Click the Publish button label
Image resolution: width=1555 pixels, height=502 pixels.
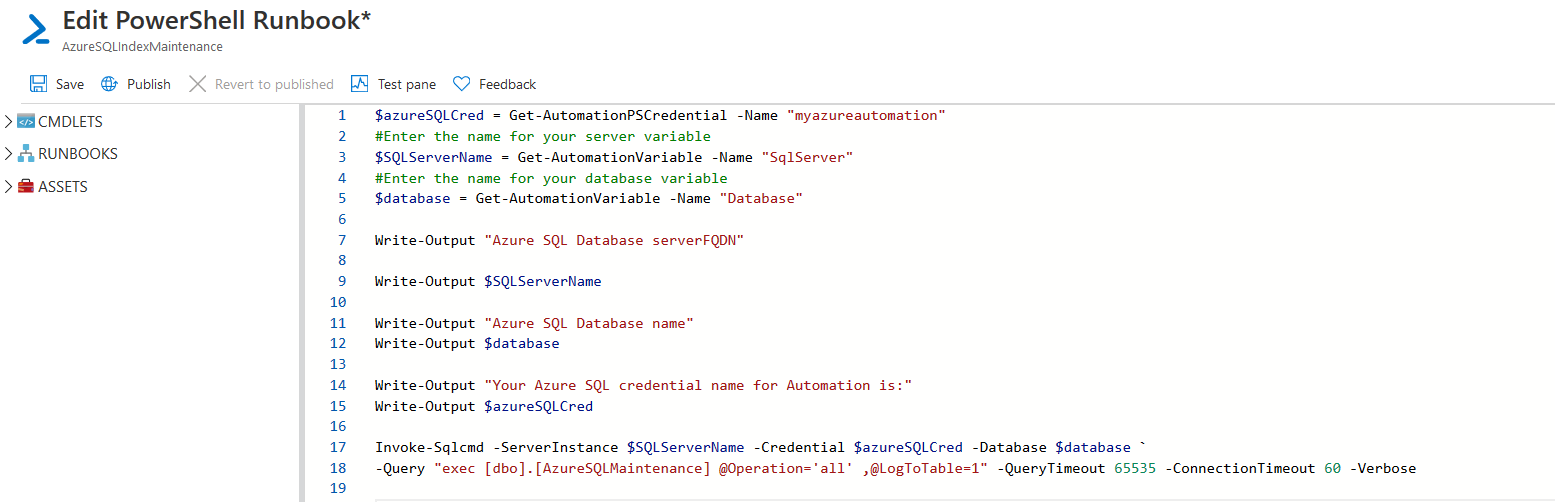(x=149, y=84)
